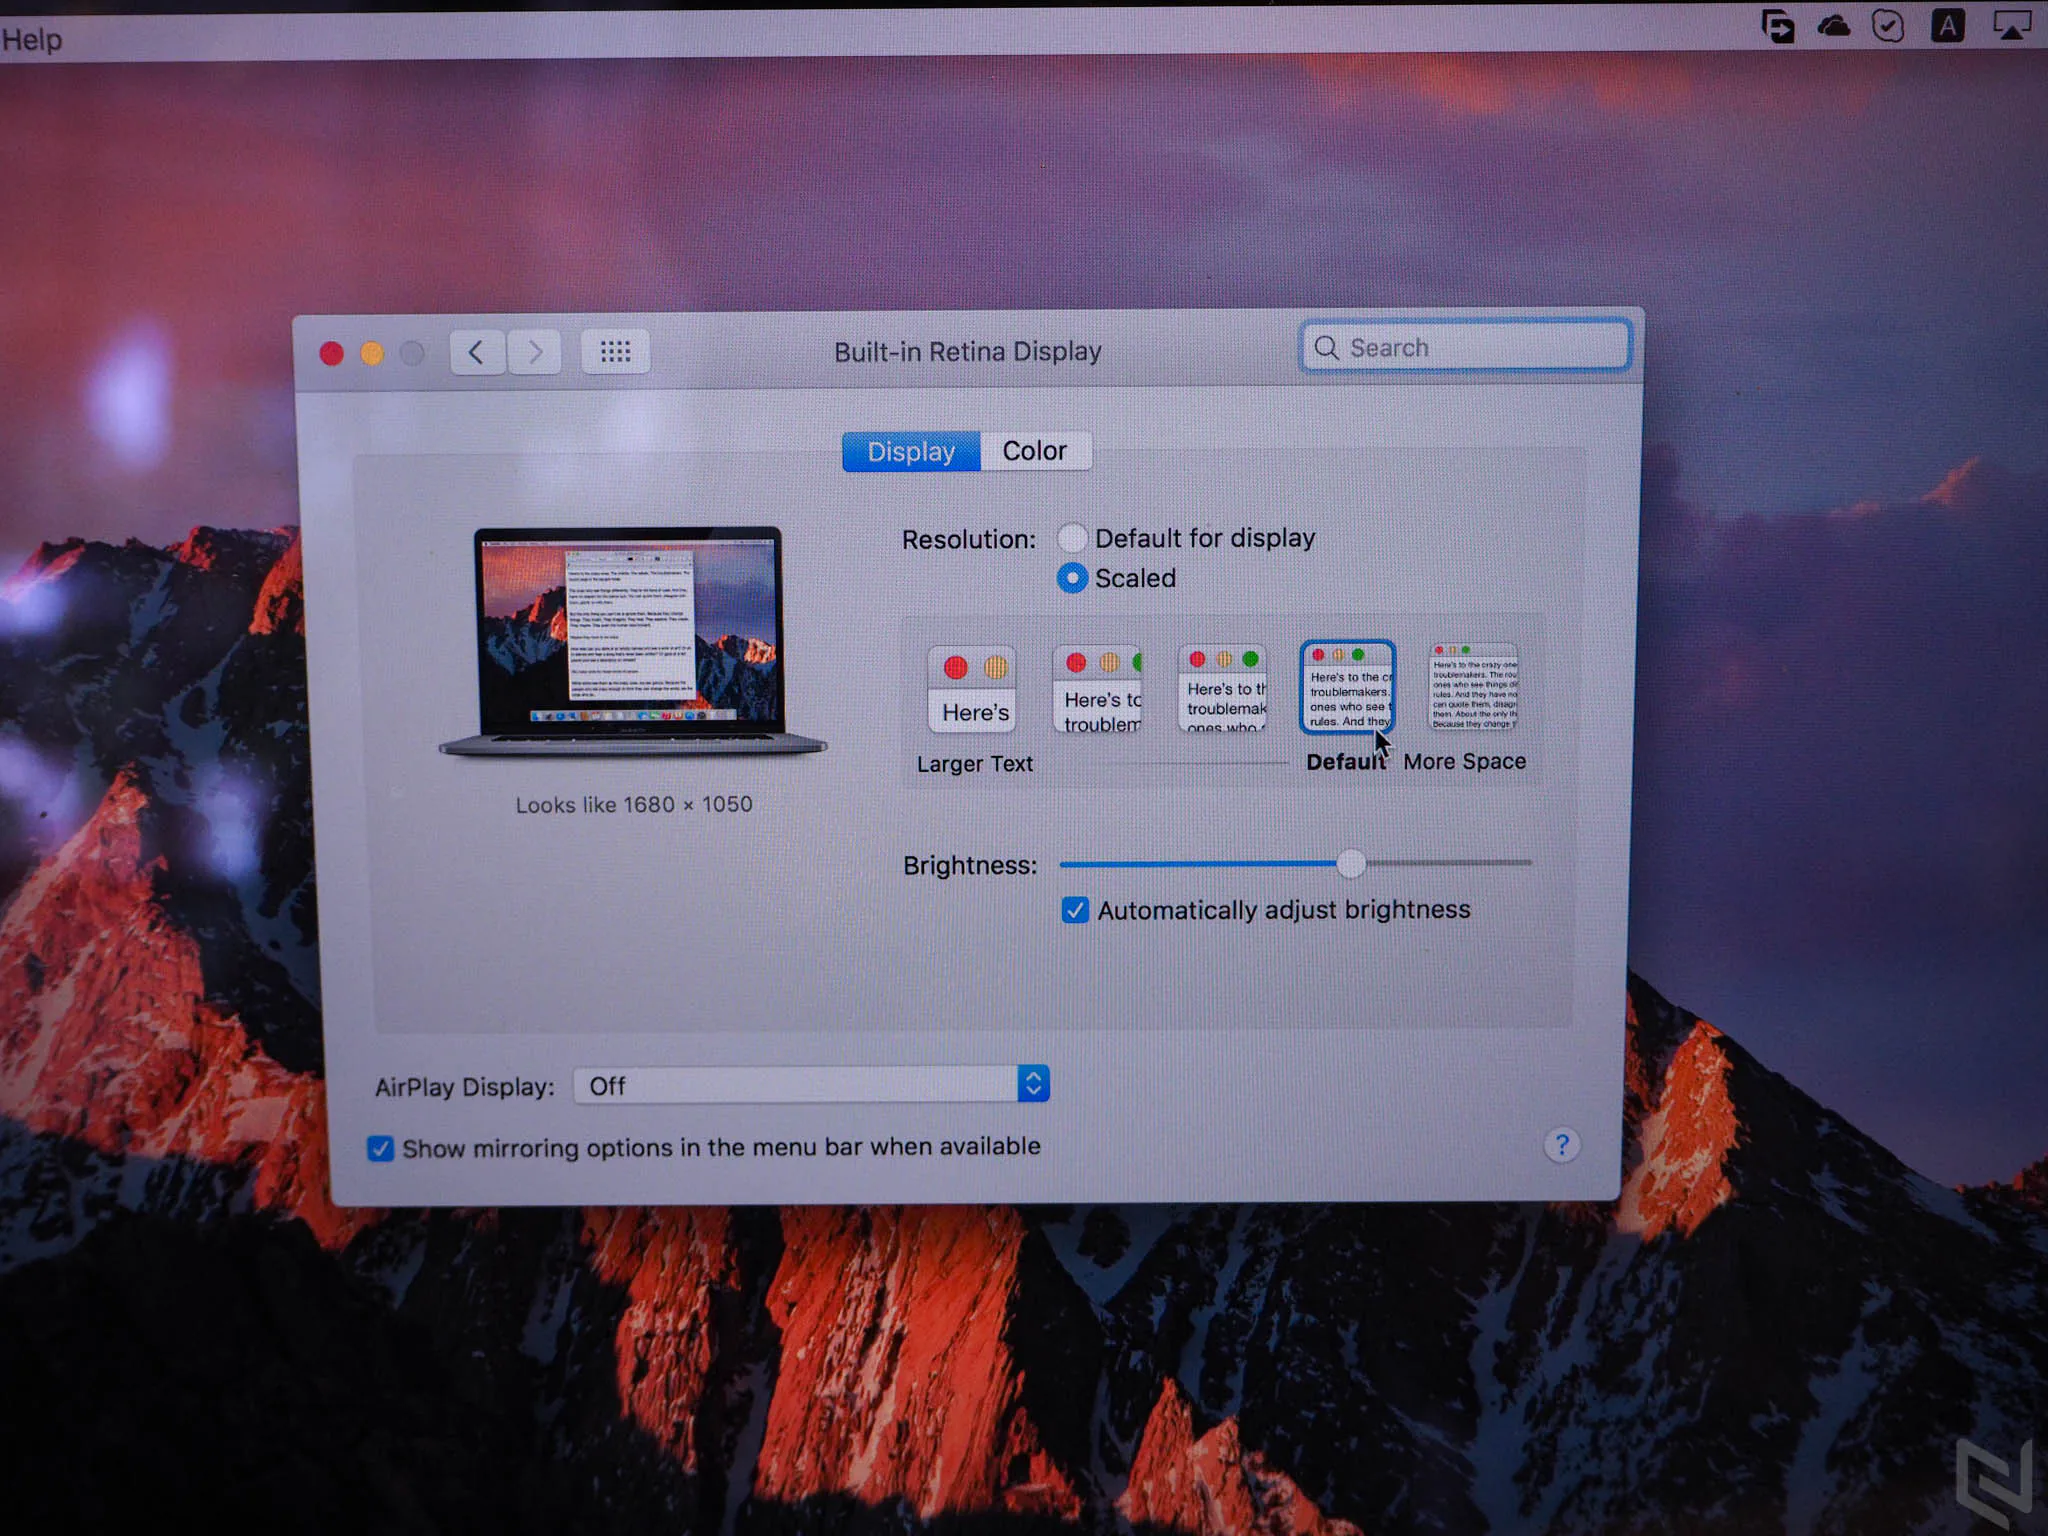2048x1536 pixels.
Task: Go back with the left chevron button
Action: [x=477, y=352]
